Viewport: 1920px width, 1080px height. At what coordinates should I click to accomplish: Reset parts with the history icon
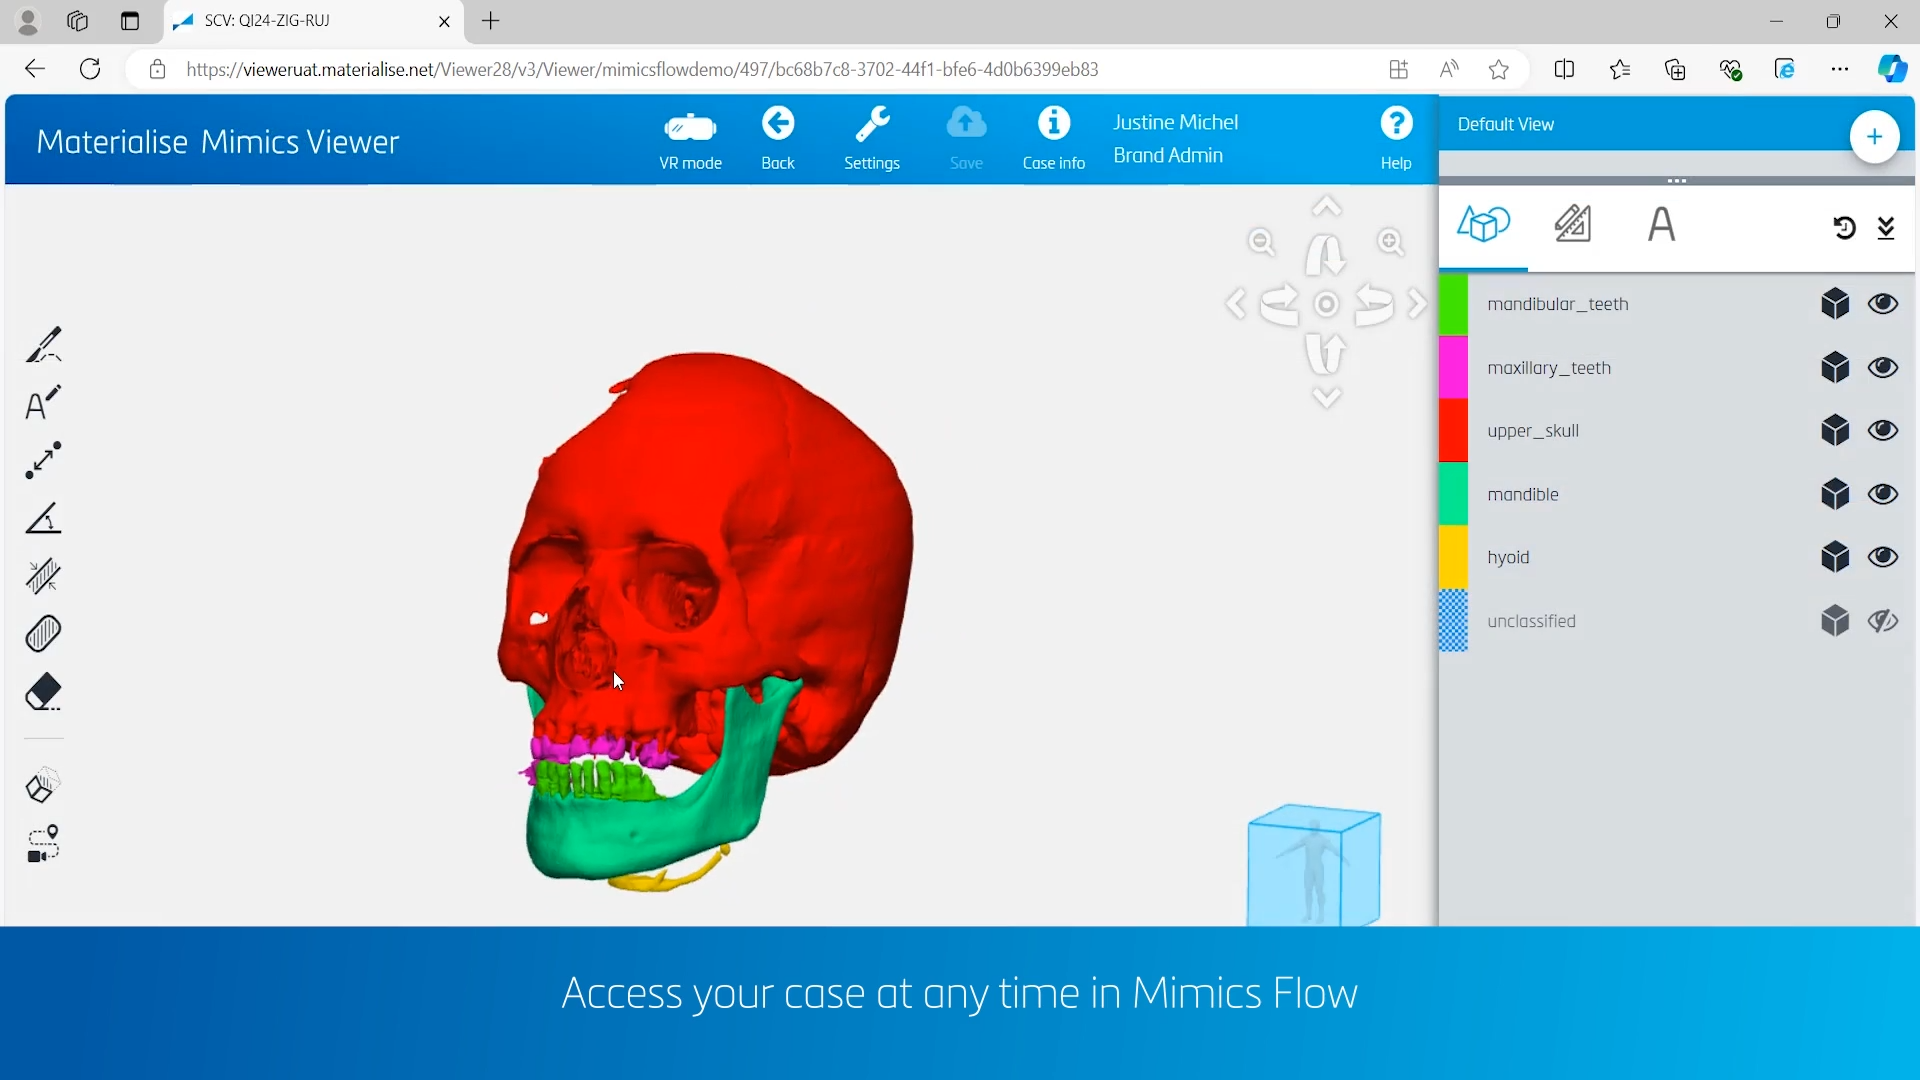click(1844, 228)
